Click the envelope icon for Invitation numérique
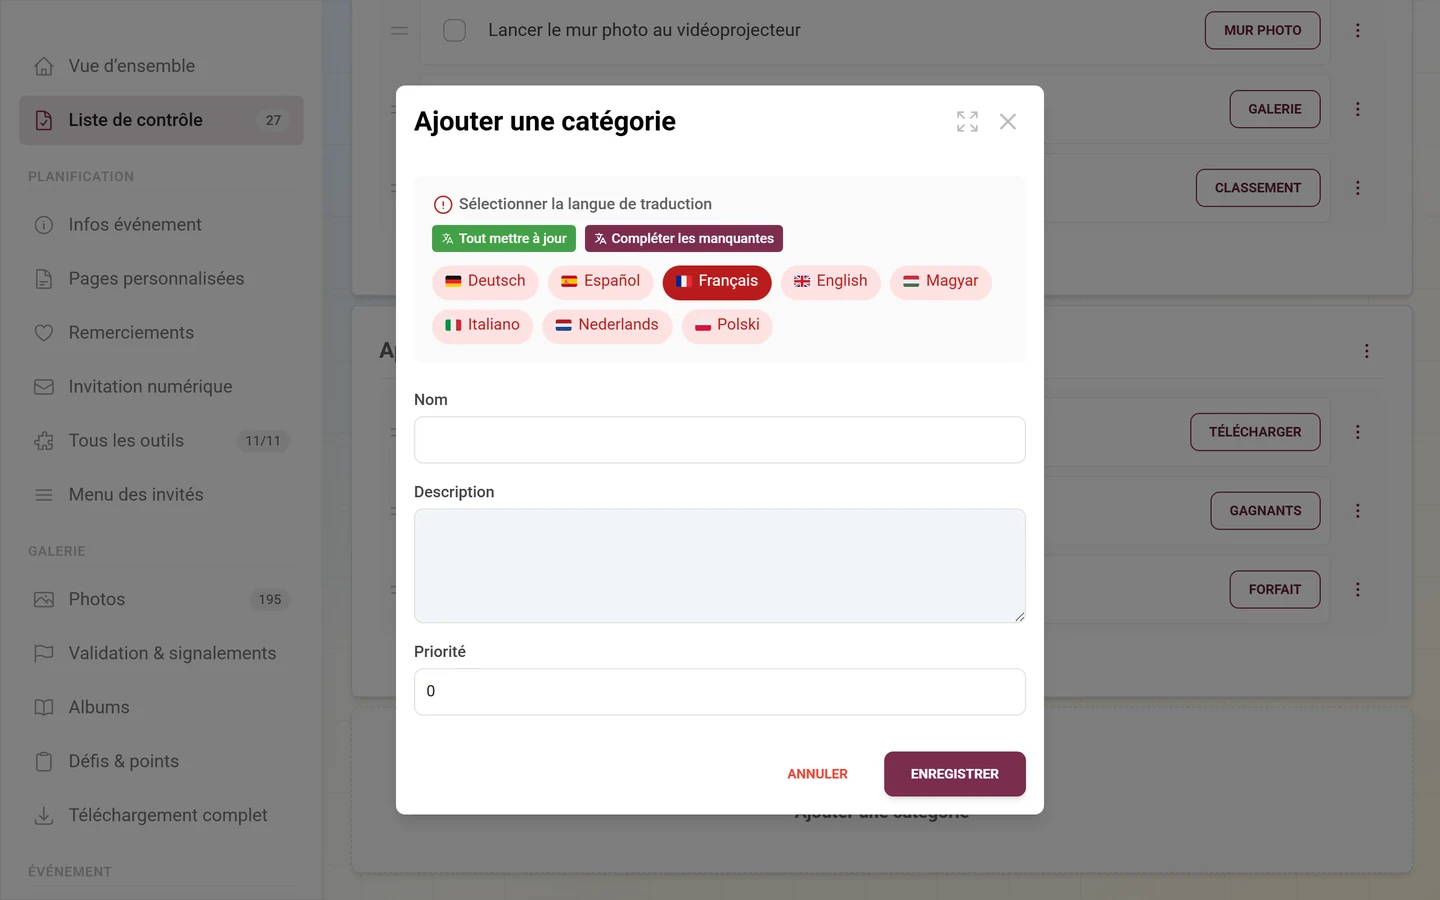Screen dimensions: 1440x900 (44, 387)
